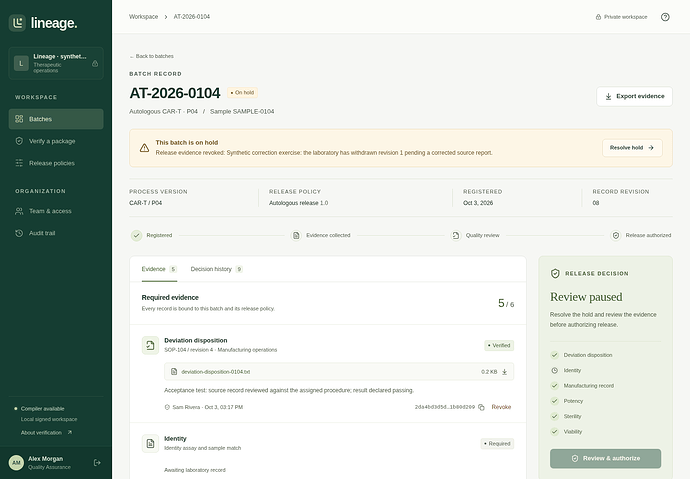690x479 pixels.
Task: Click the Resolve hold button
Action: point(632,148)
